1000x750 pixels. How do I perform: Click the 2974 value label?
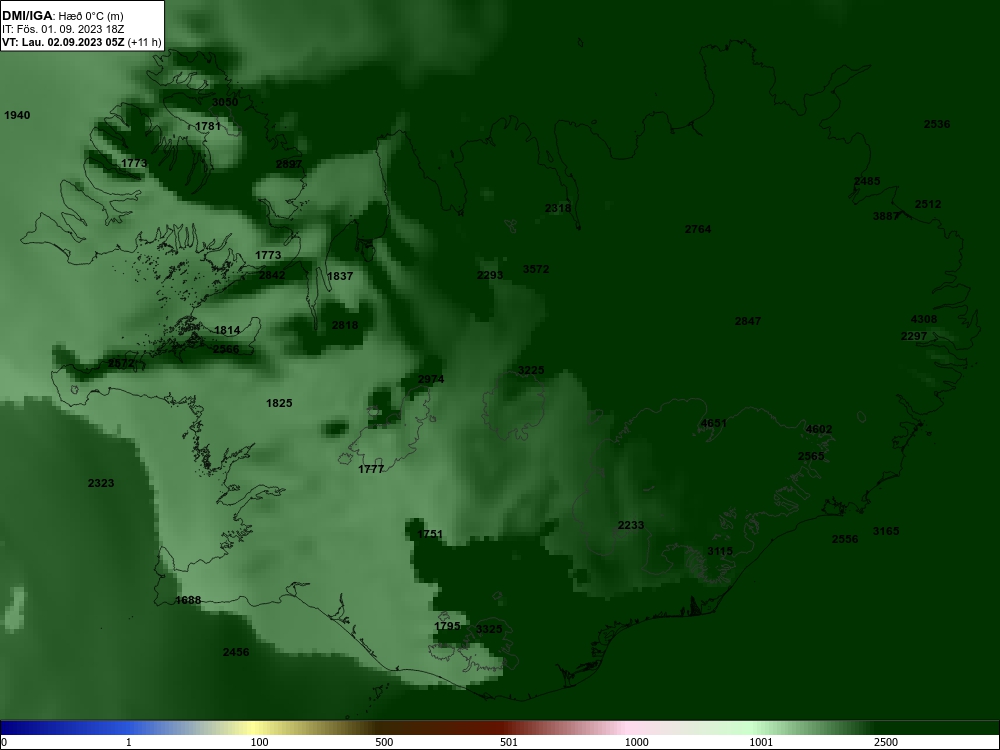click(430, 379)
